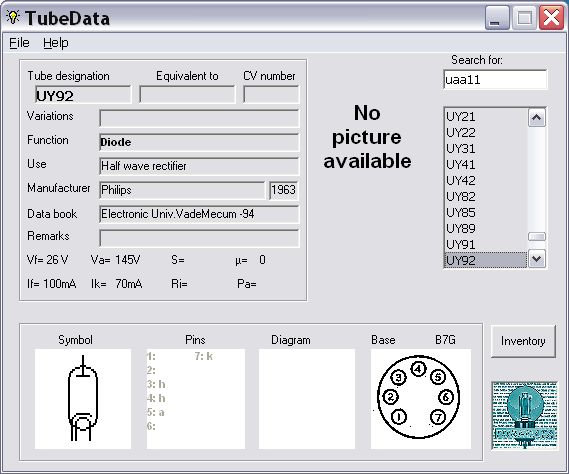Click the list scroll up arrow

(x=537, y=118)
